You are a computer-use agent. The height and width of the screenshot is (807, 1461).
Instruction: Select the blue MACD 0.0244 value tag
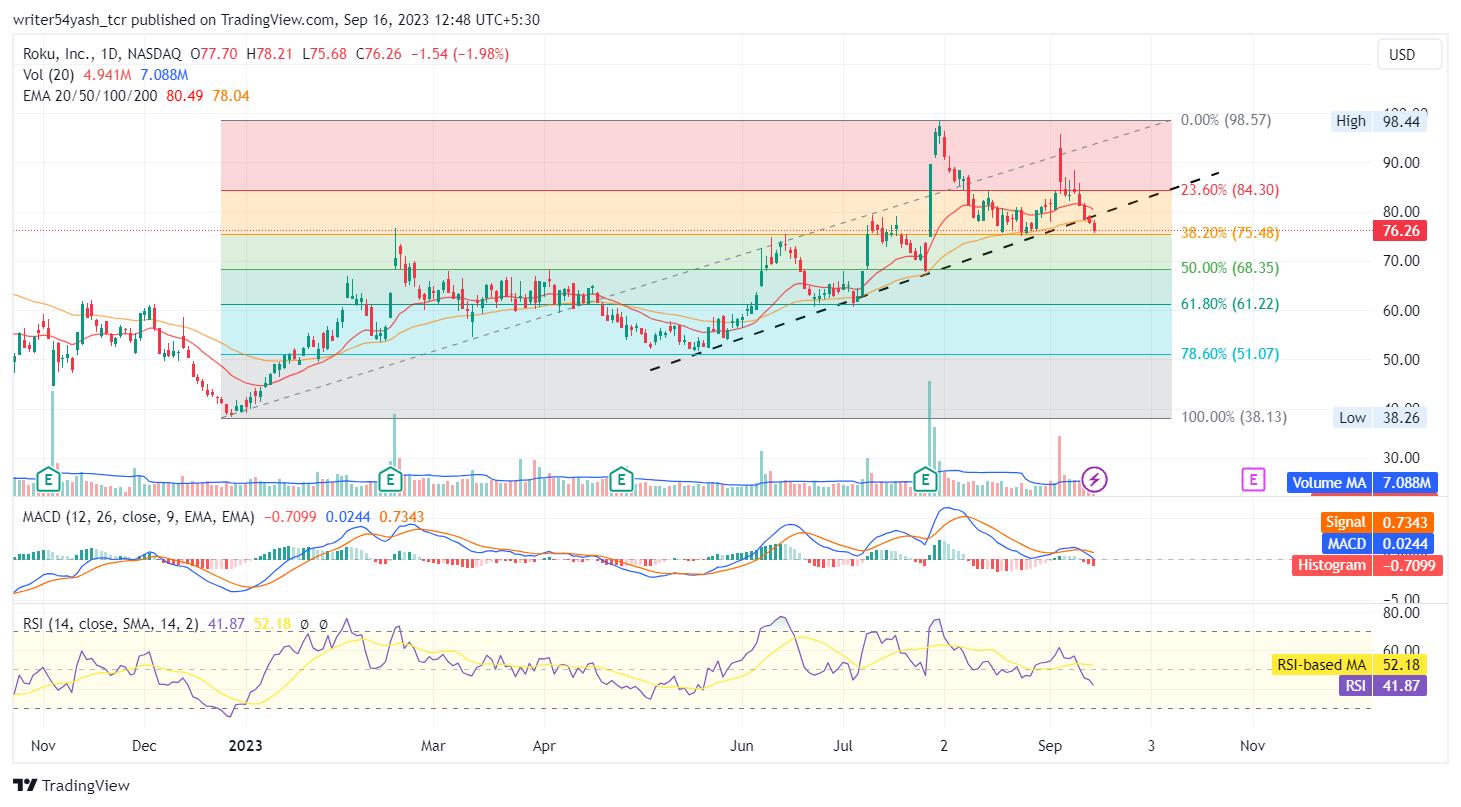[x=1377, y=544]
